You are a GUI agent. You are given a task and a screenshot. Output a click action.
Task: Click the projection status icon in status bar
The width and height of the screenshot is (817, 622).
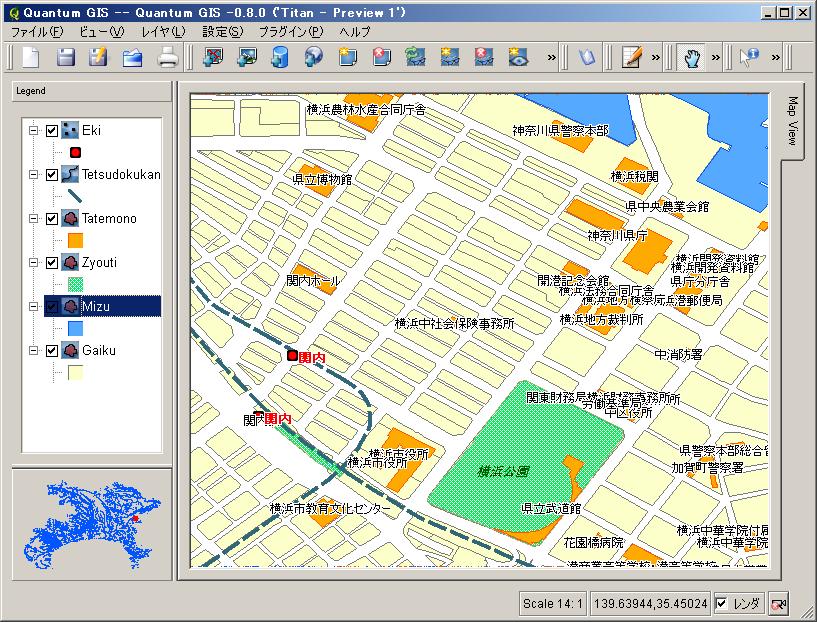coord(778,604)
